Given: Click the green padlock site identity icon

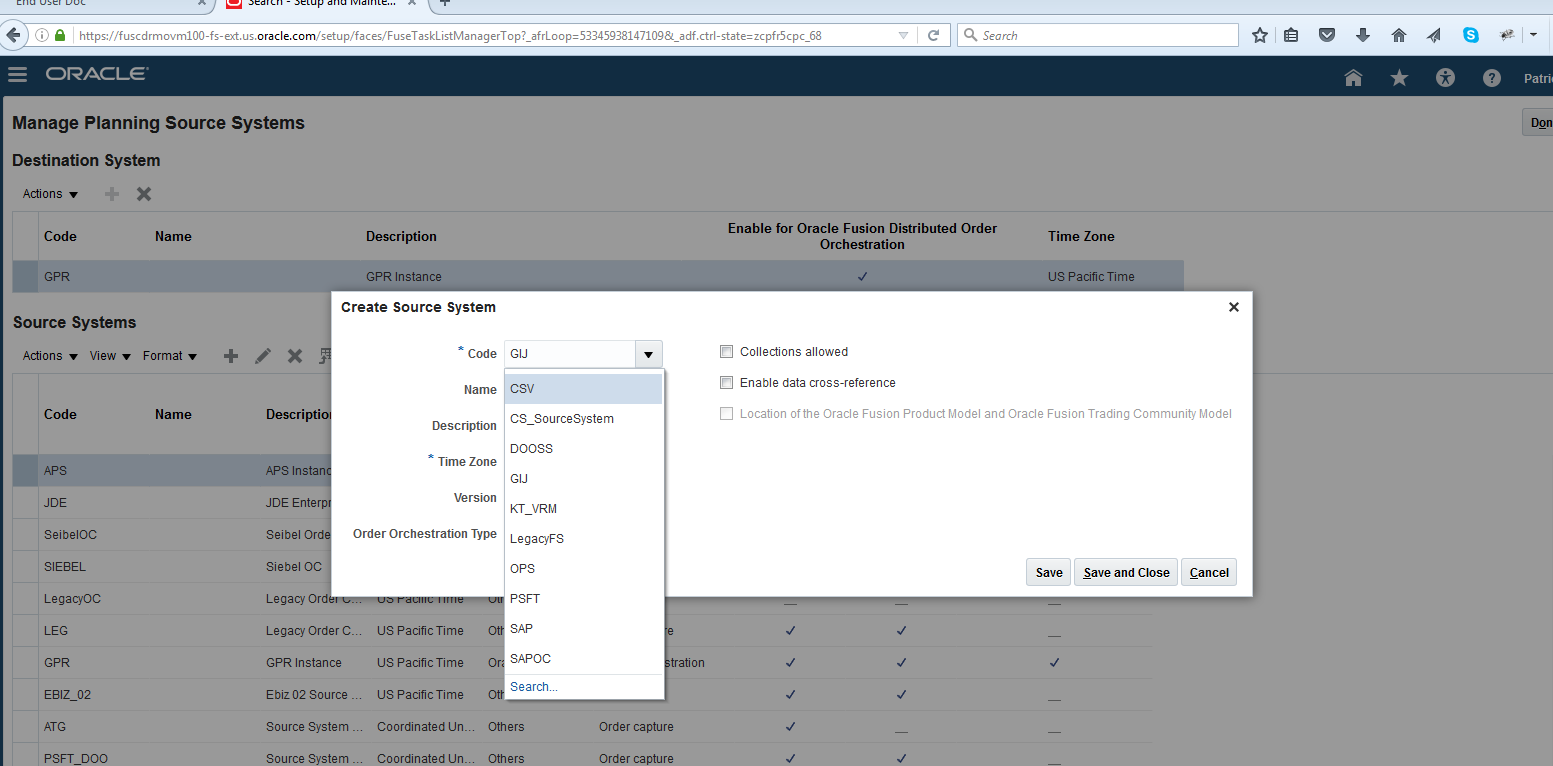Looking at the screenshot, I should click(60, 35).
